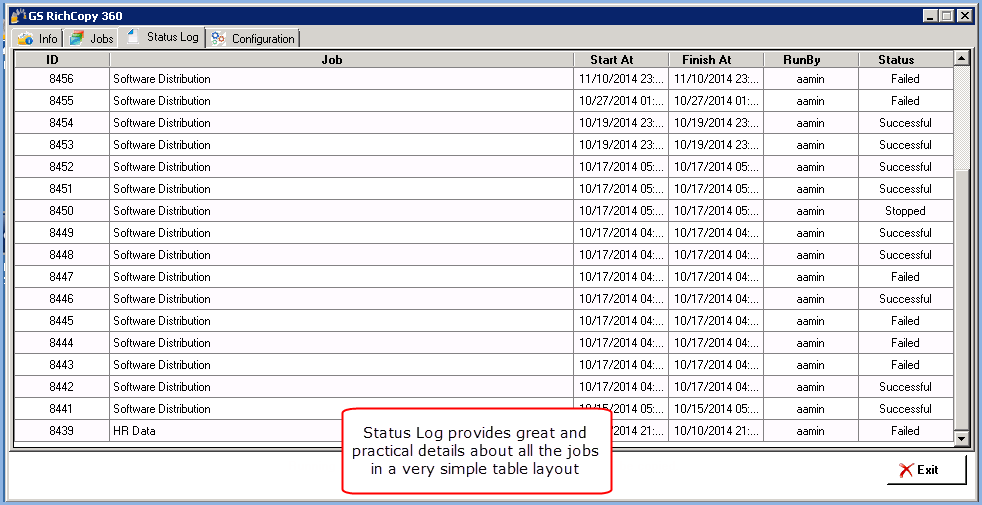
Task: Select job ID 8452
Action: 61,167
